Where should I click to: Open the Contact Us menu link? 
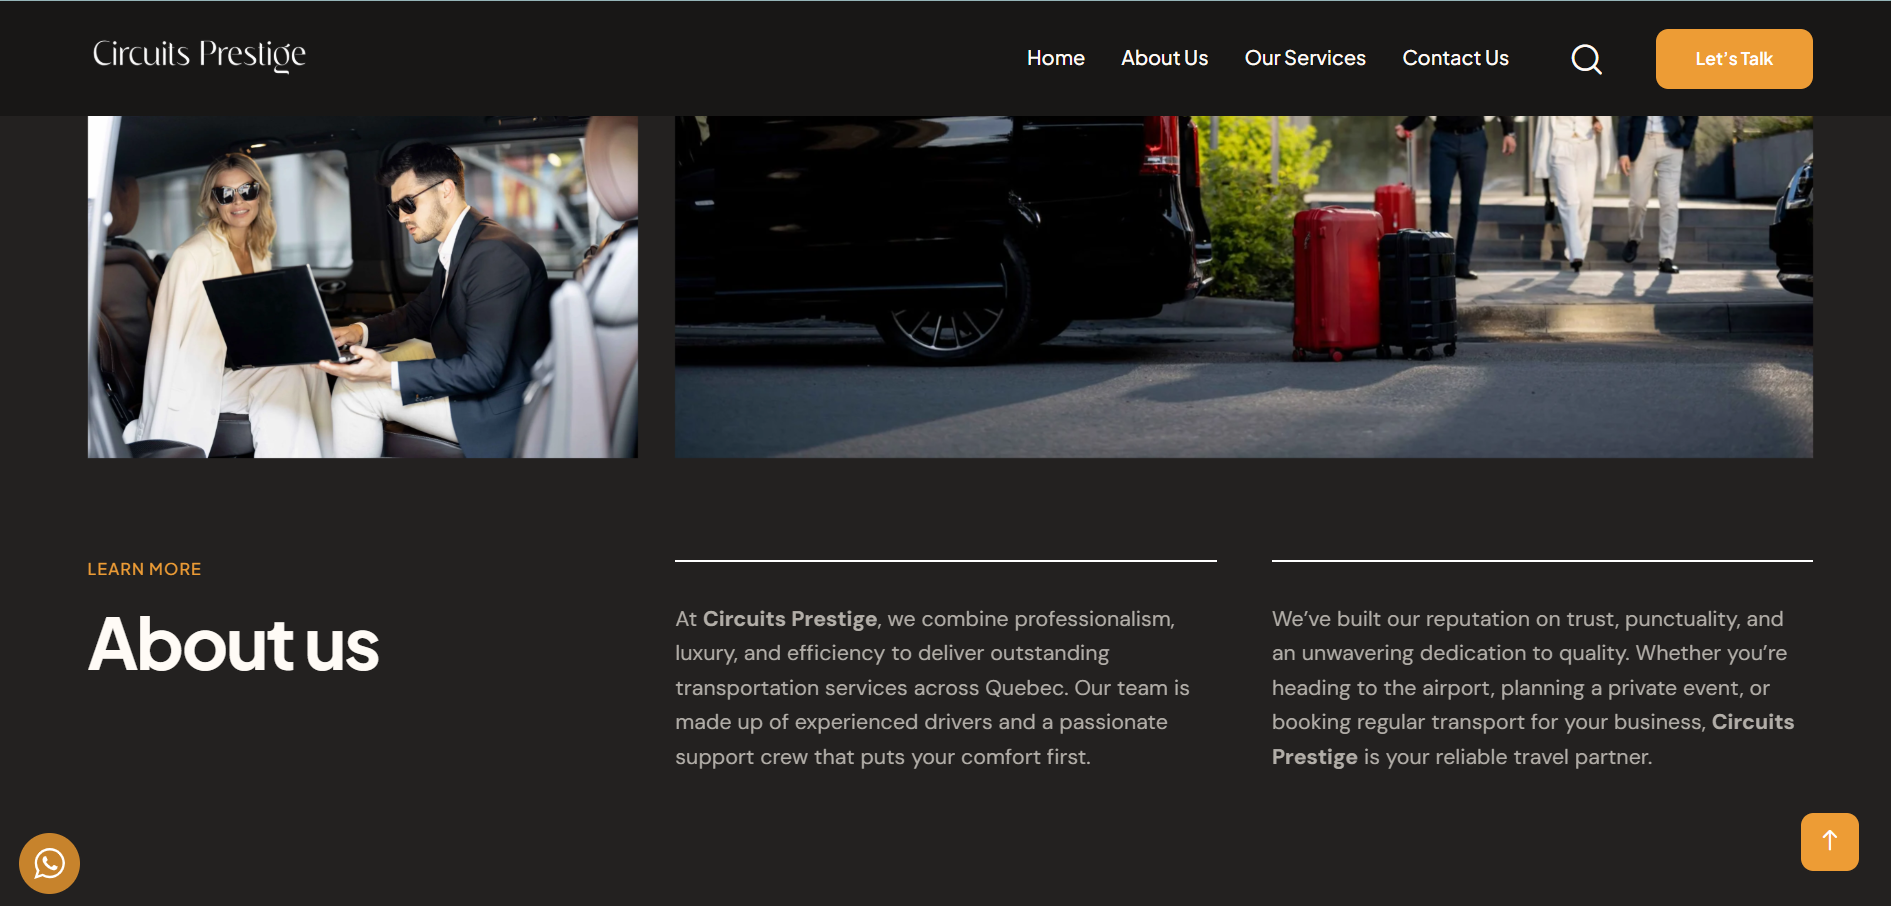click(1455, 58)
